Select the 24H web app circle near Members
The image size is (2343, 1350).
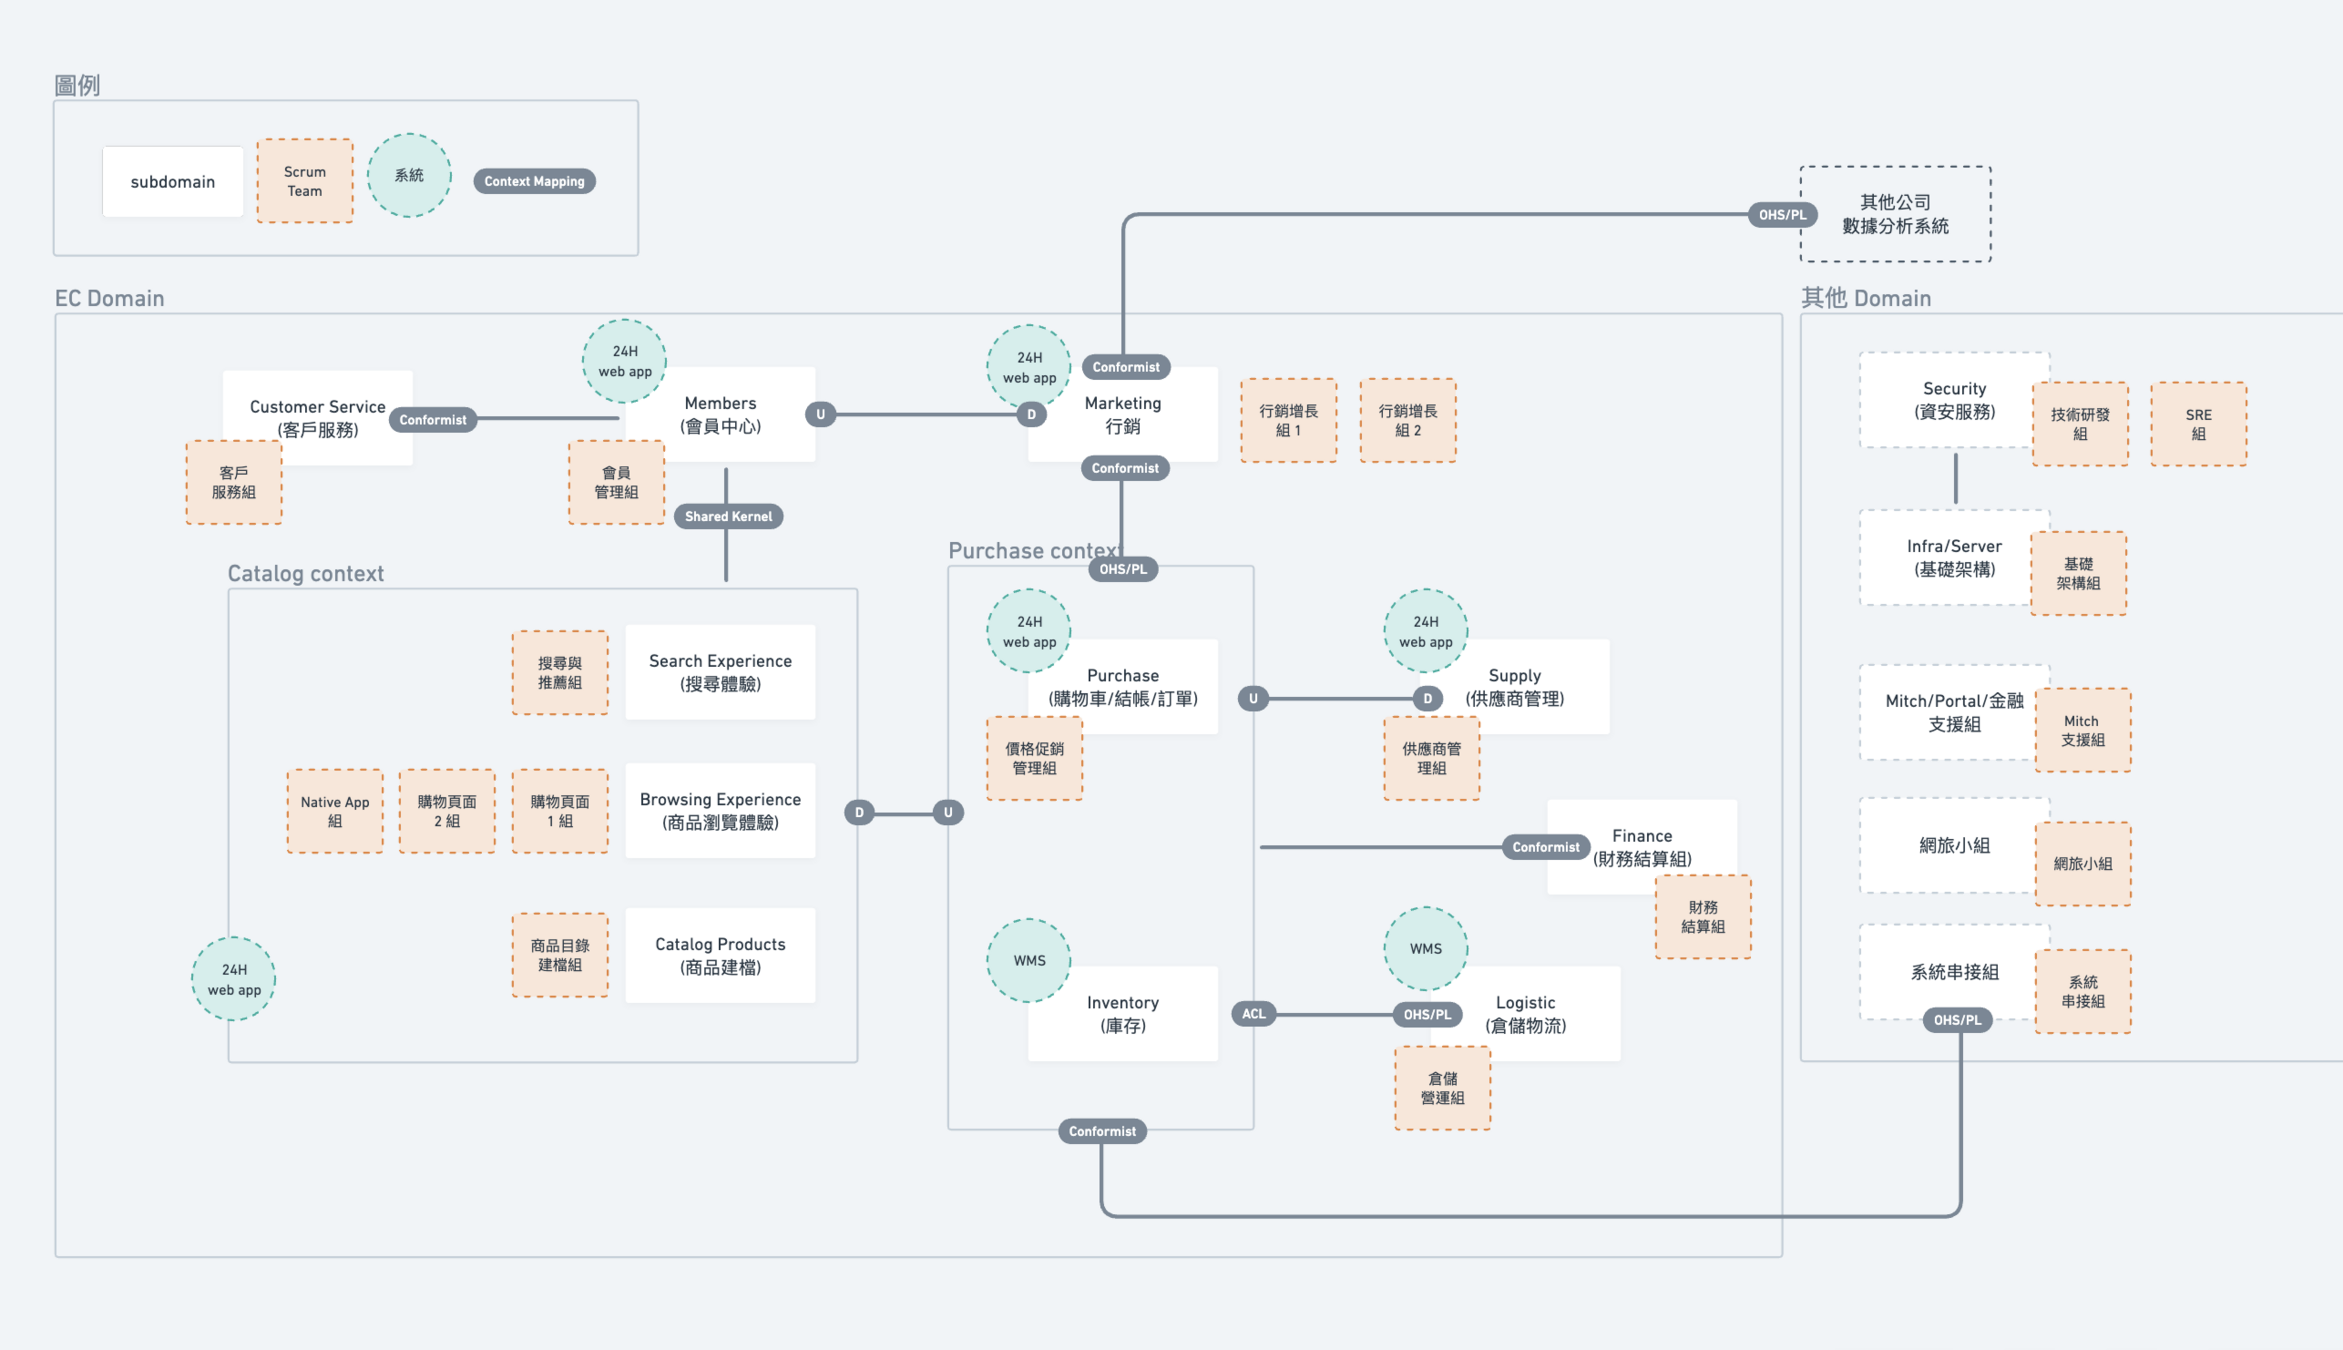click(625, 361)
